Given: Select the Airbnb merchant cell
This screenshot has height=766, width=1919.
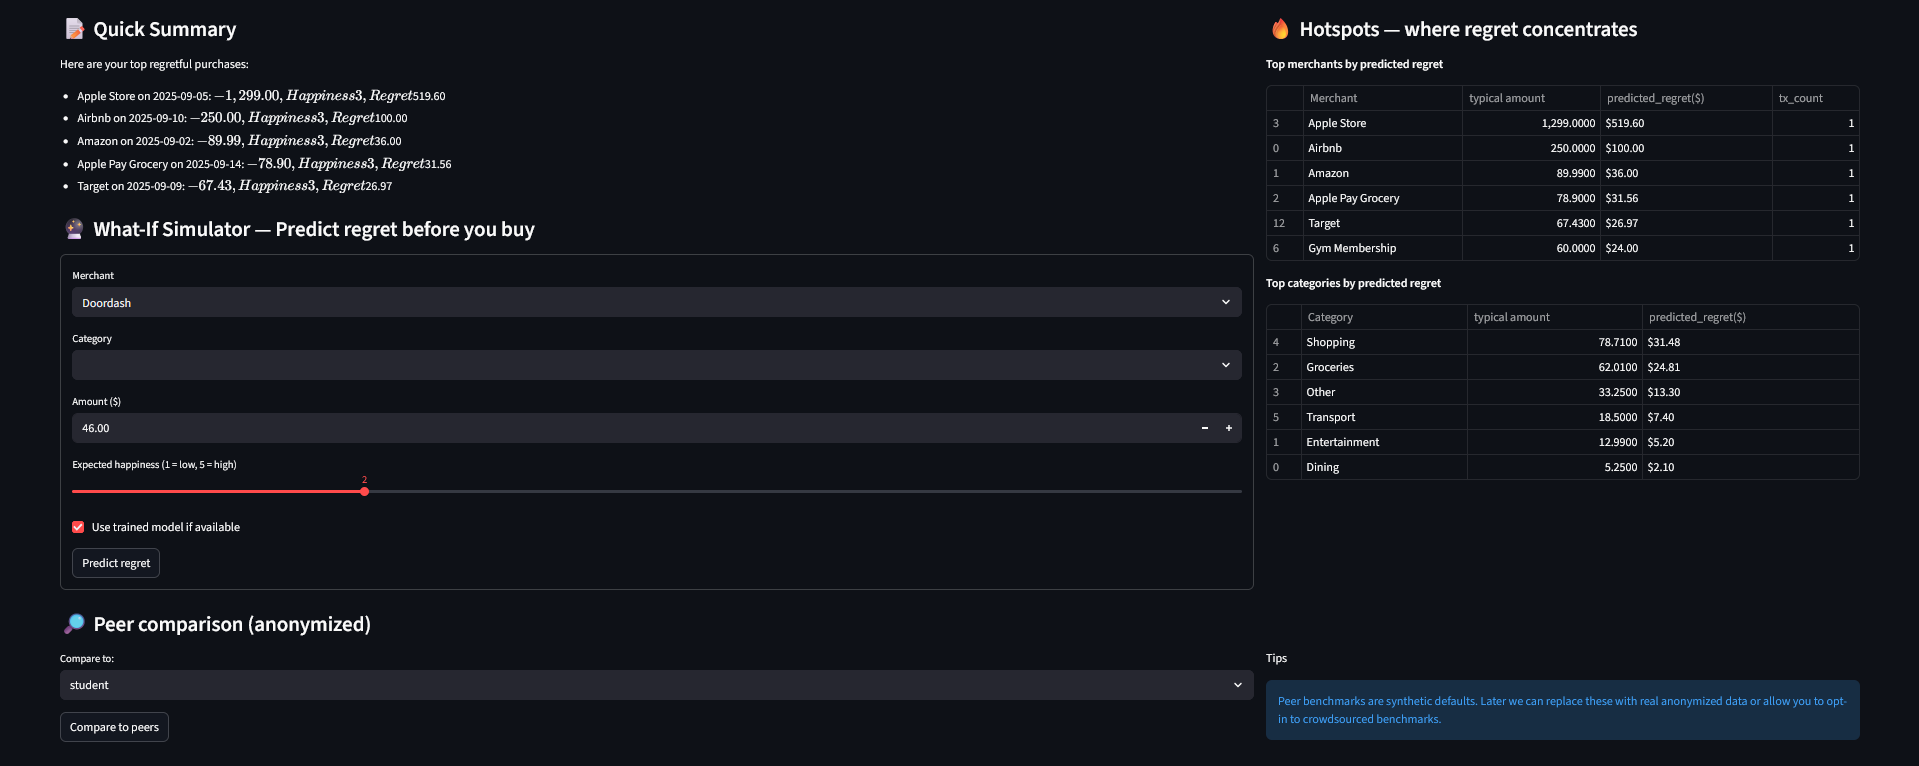Looking at the screenshot, I should 1383,148.
